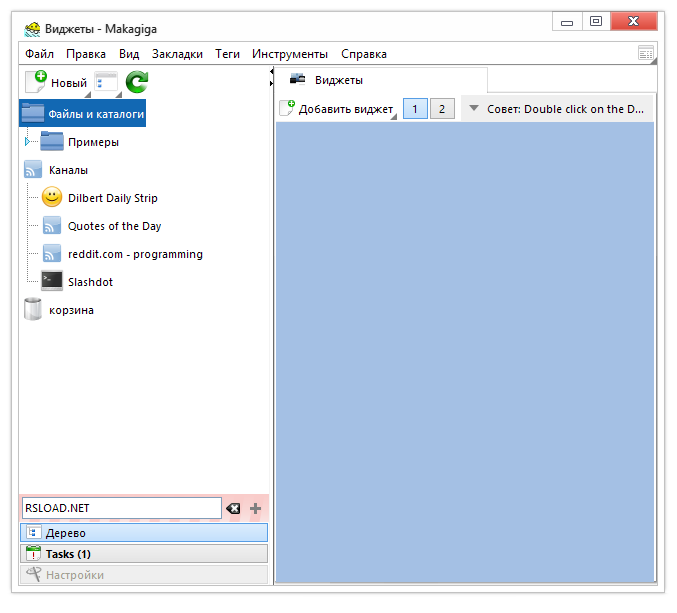
Task: Click the green refresh arrow icon
Action: click(137, 82)
